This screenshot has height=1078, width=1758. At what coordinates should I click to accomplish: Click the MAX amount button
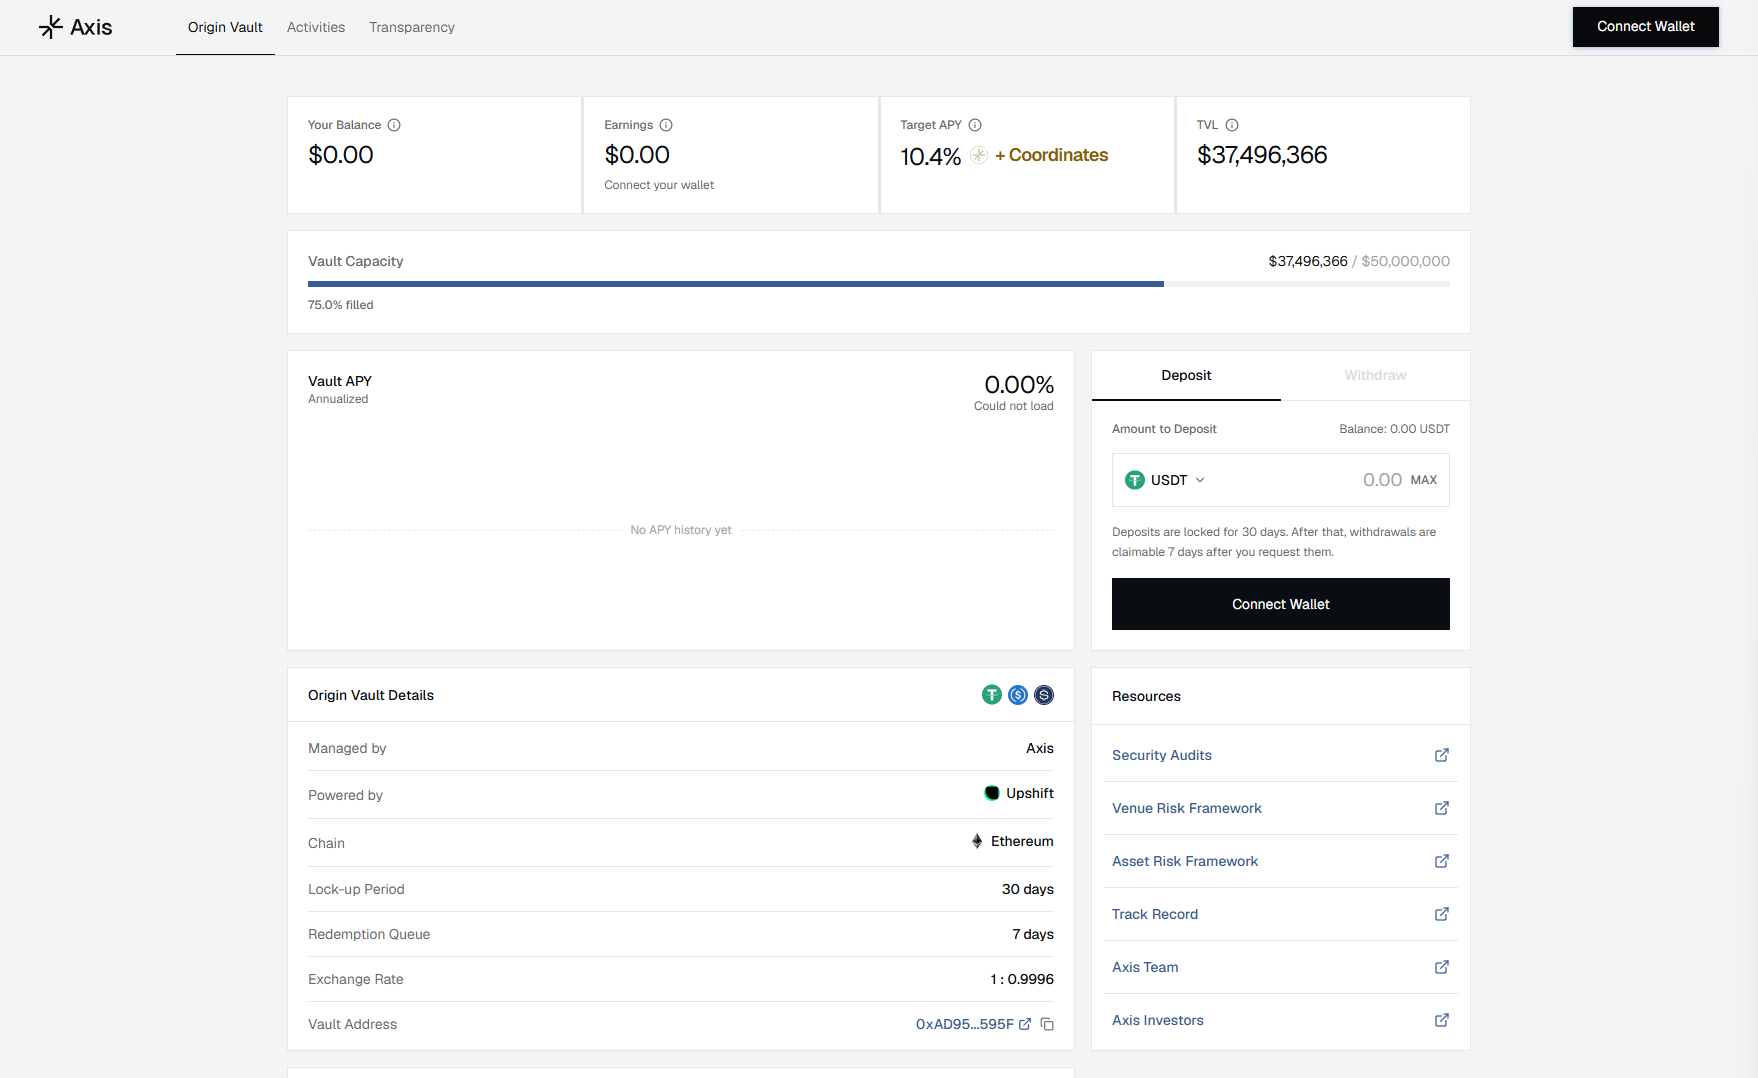coord(1424,480)
